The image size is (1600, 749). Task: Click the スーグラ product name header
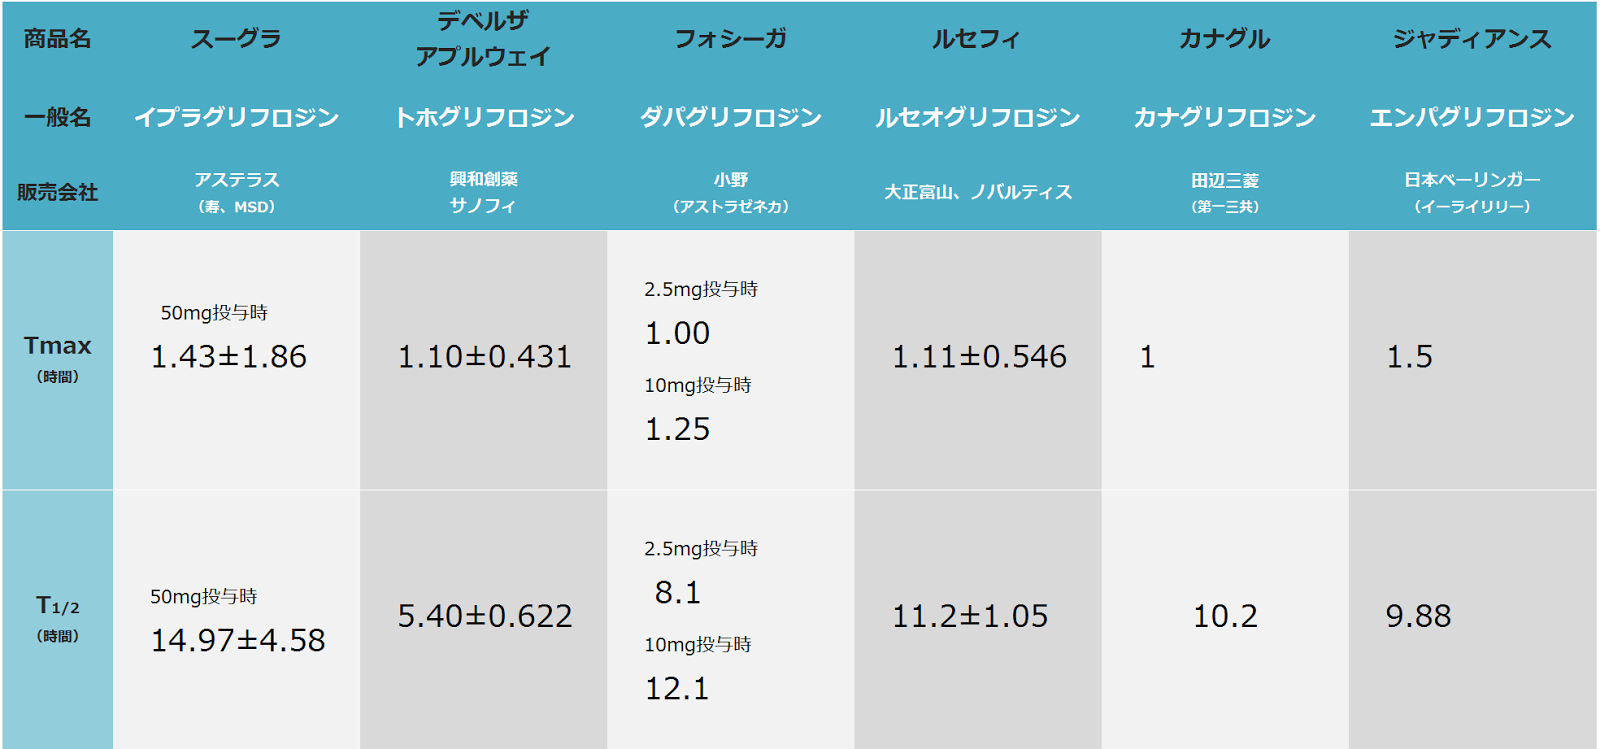pyautogui.click(x=236, y=39)
